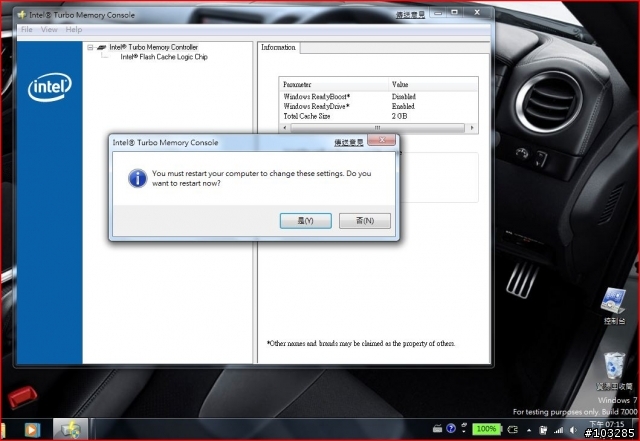Open the Control Panel desktop icon
This screenshot has width=640, height=441.
[614, 306]
